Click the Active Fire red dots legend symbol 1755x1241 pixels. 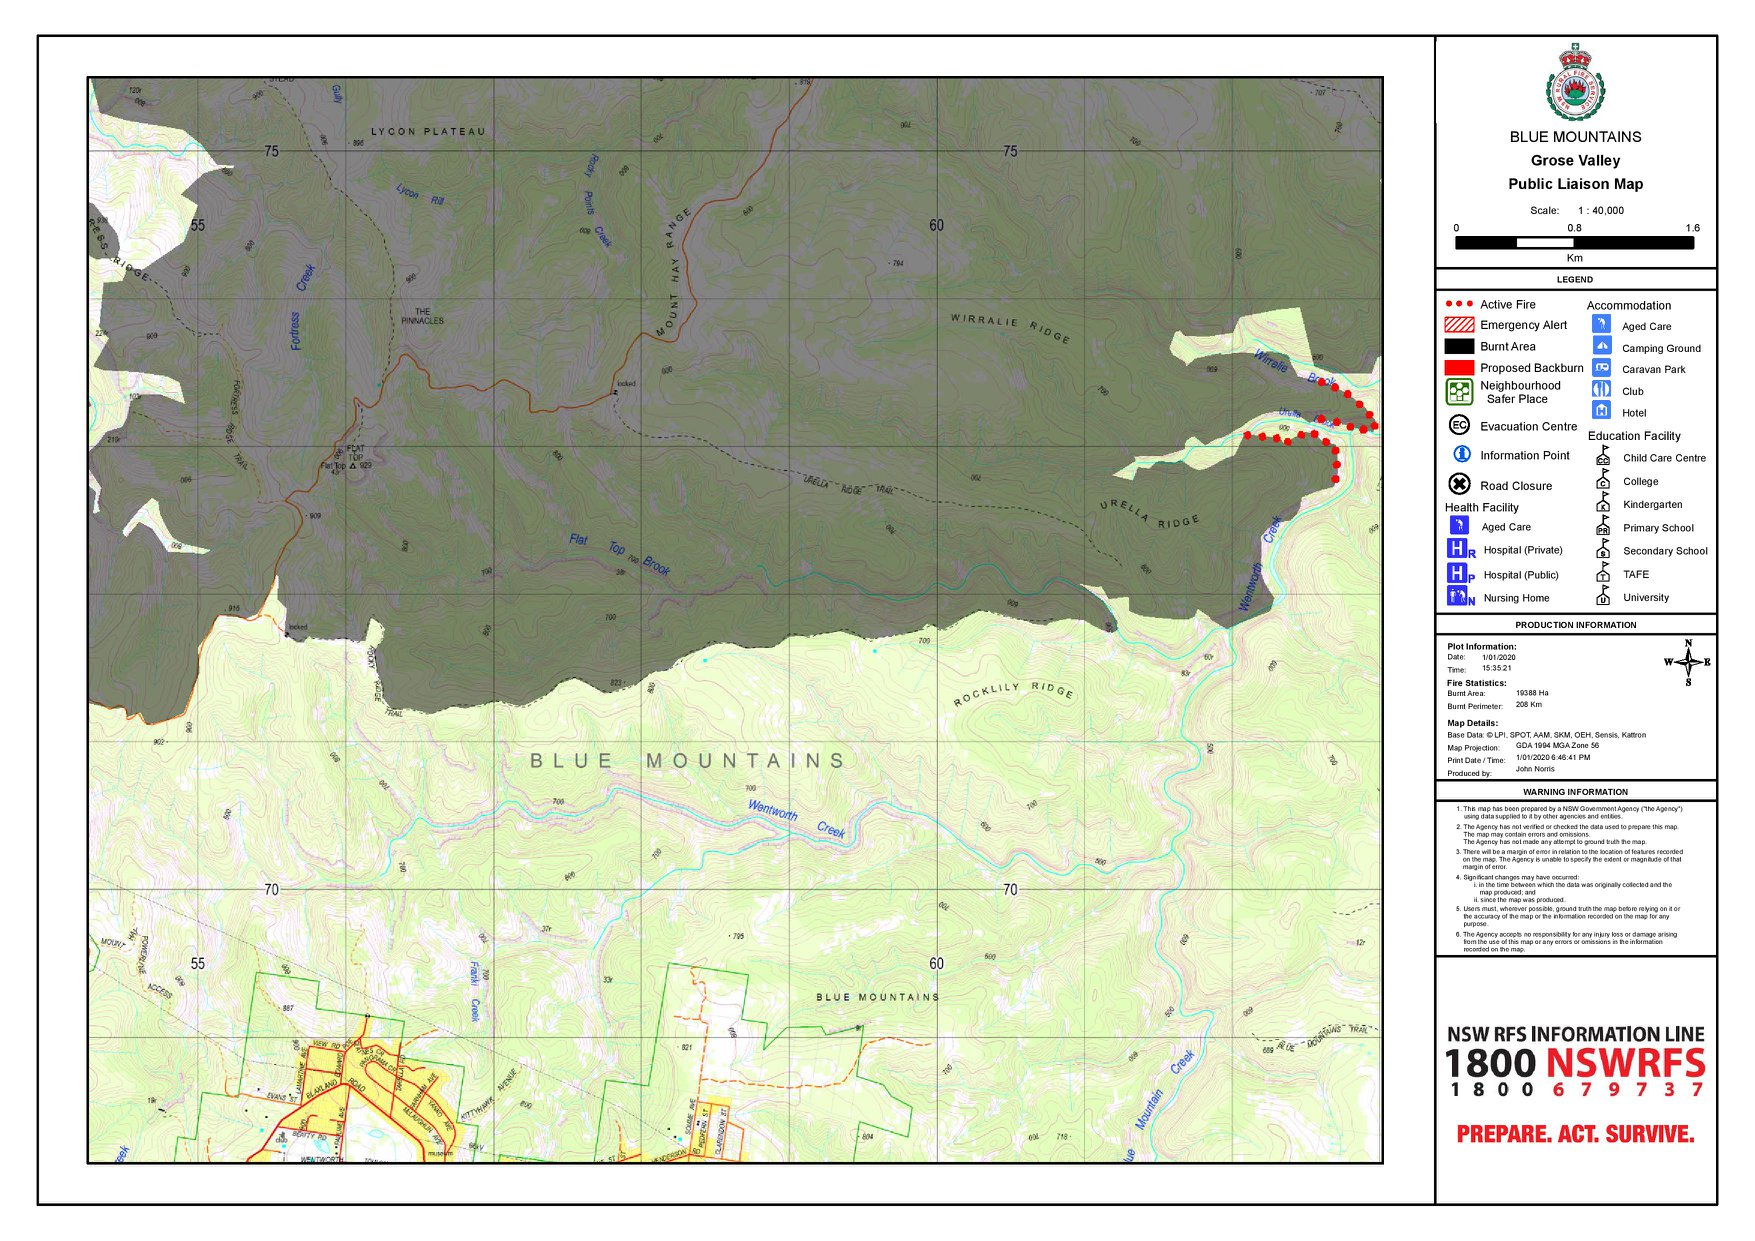[1459, 304]
